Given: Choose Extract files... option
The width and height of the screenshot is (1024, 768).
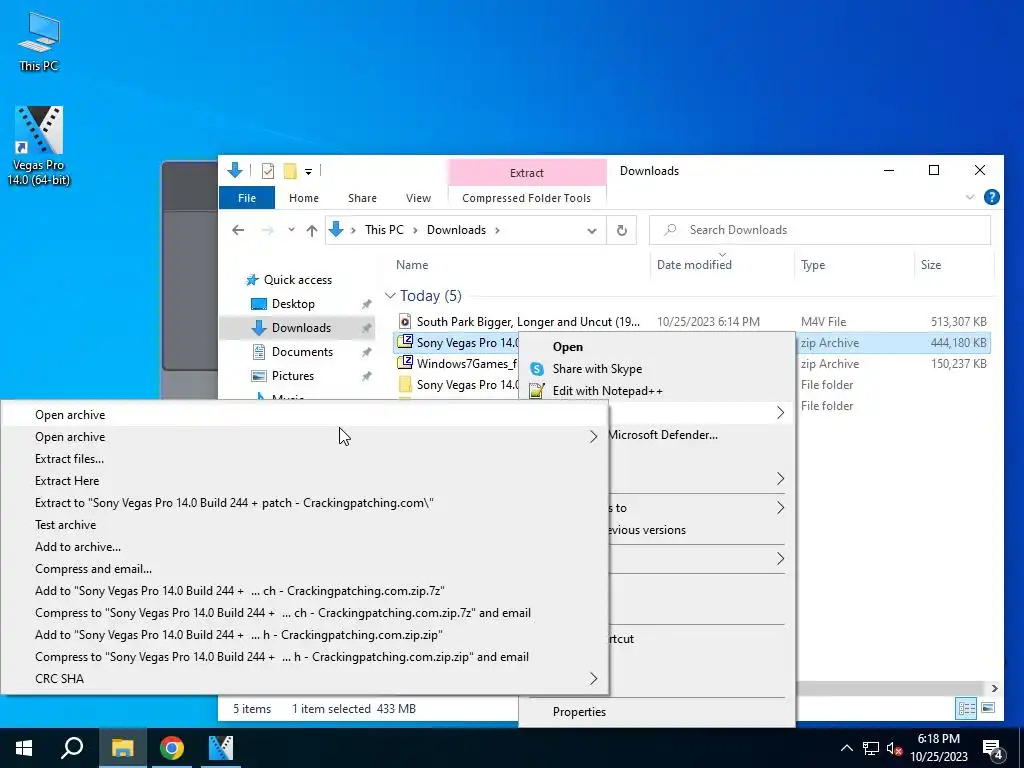Looking at the screenshot, I should (304, 458).
